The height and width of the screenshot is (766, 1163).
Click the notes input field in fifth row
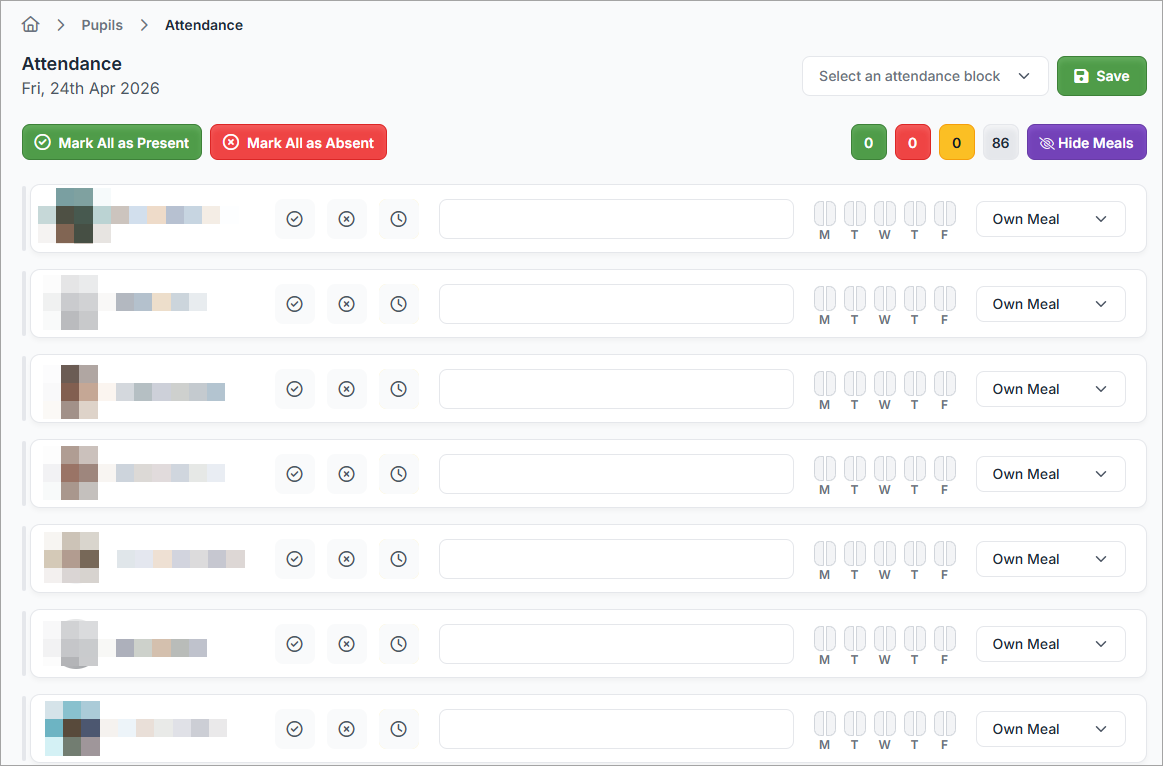(616, 559)
